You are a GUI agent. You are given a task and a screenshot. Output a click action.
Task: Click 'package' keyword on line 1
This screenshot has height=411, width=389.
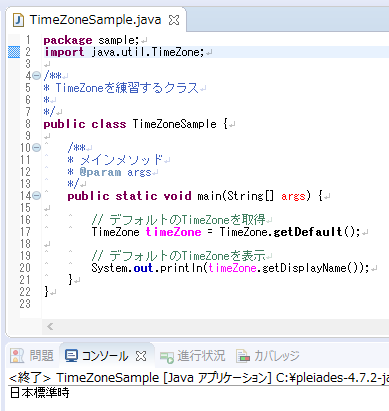click(x=68, y=40)
